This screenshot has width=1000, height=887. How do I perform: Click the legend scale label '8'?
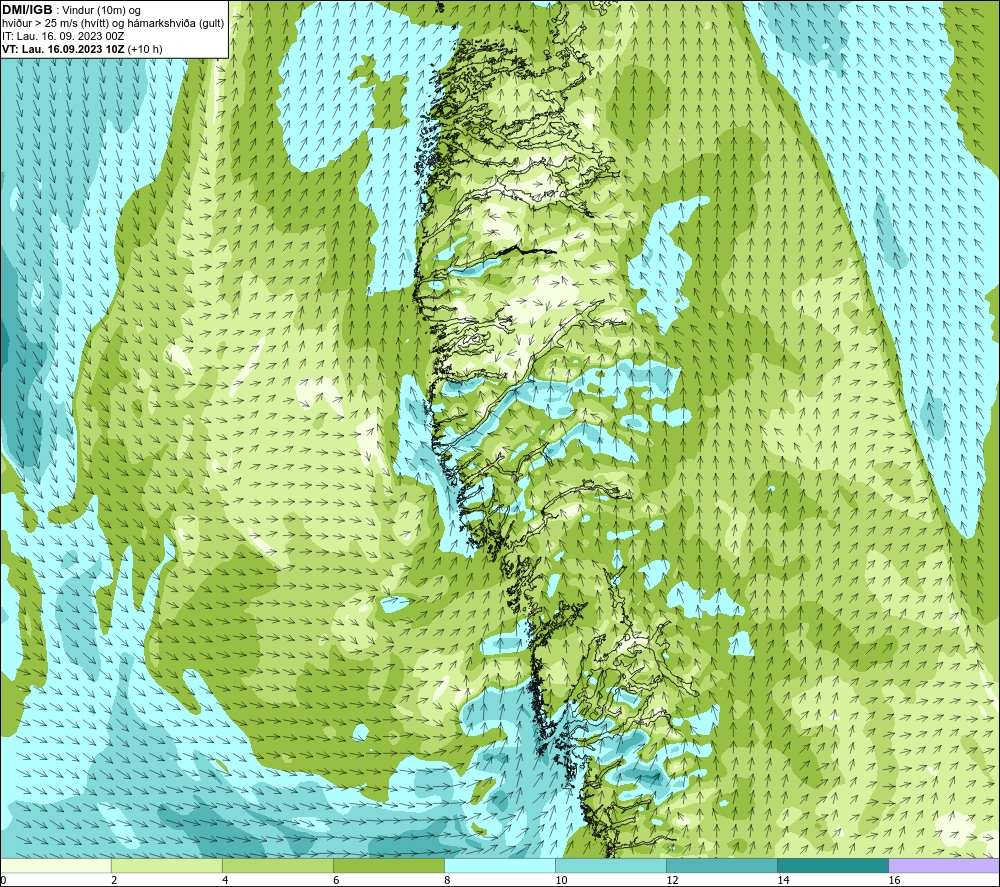click(447, 880)
